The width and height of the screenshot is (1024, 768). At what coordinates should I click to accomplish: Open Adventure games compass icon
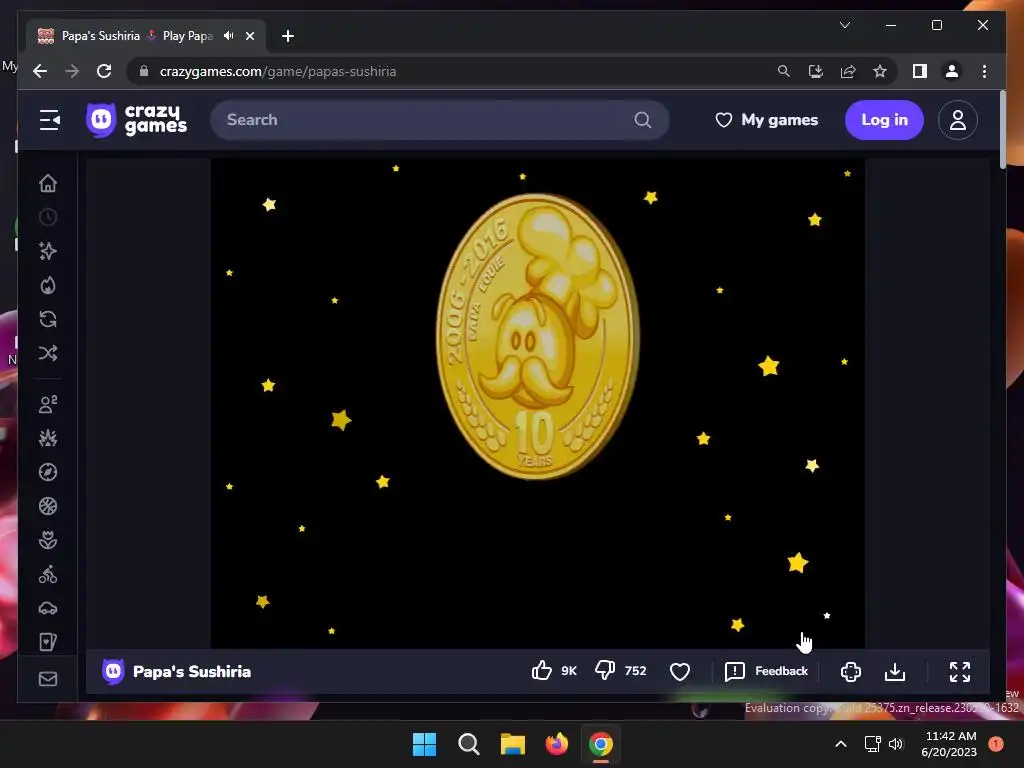click(48, 472)
